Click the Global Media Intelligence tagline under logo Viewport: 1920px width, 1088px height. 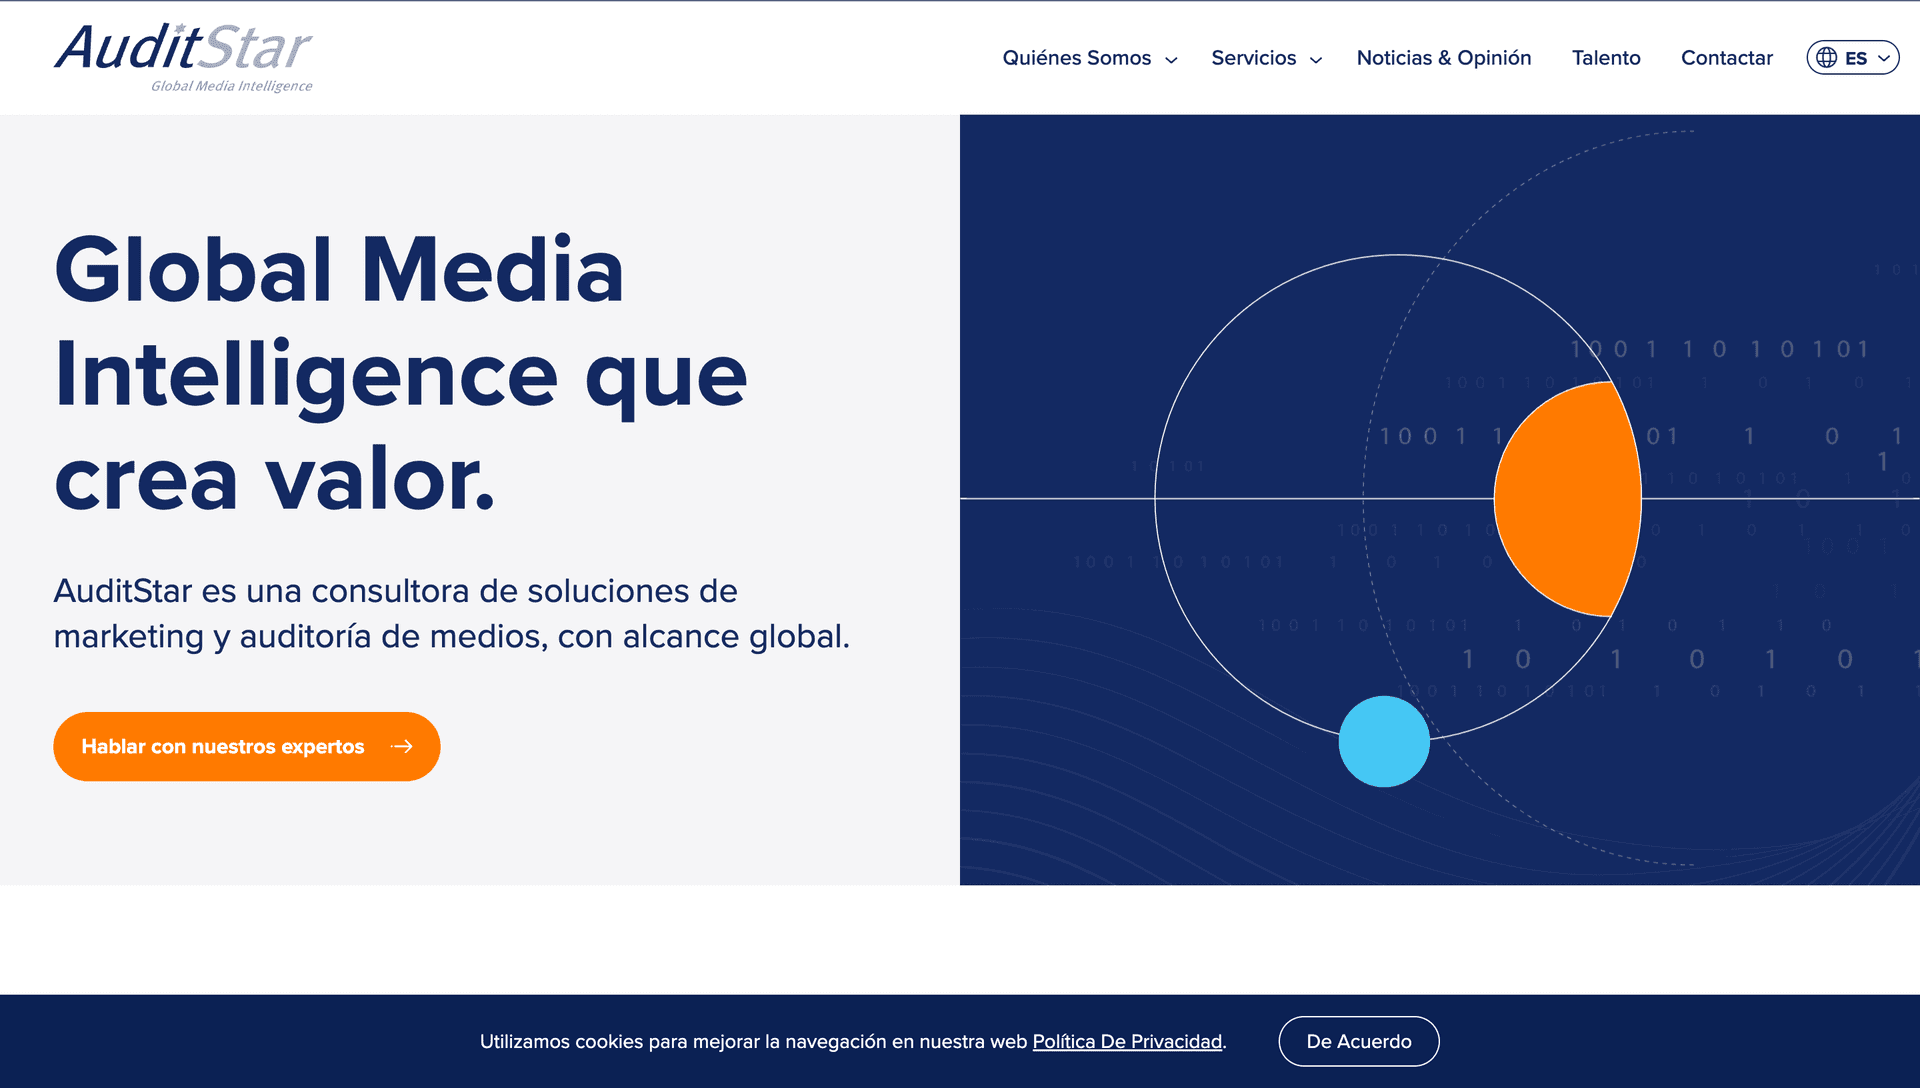(x=232, y=86)
